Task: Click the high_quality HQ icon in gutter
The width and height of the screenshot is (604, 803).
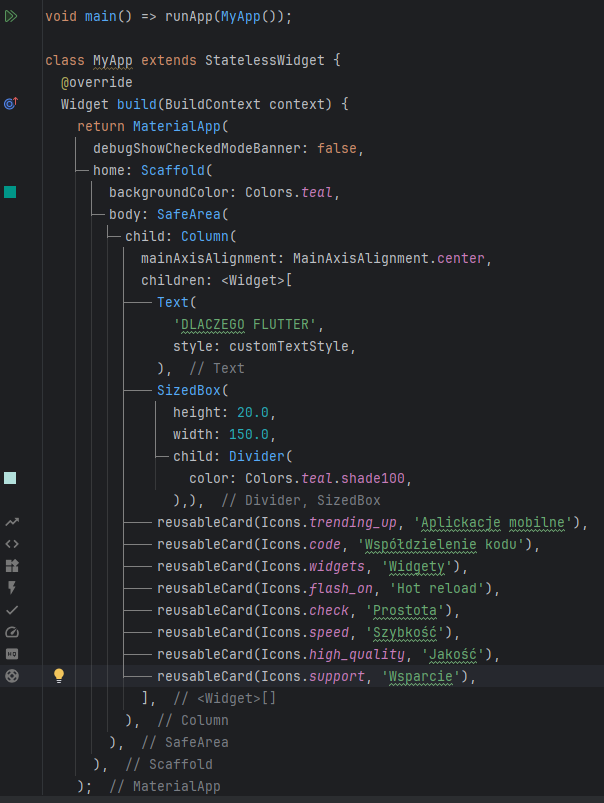Action: coord(11,654)
